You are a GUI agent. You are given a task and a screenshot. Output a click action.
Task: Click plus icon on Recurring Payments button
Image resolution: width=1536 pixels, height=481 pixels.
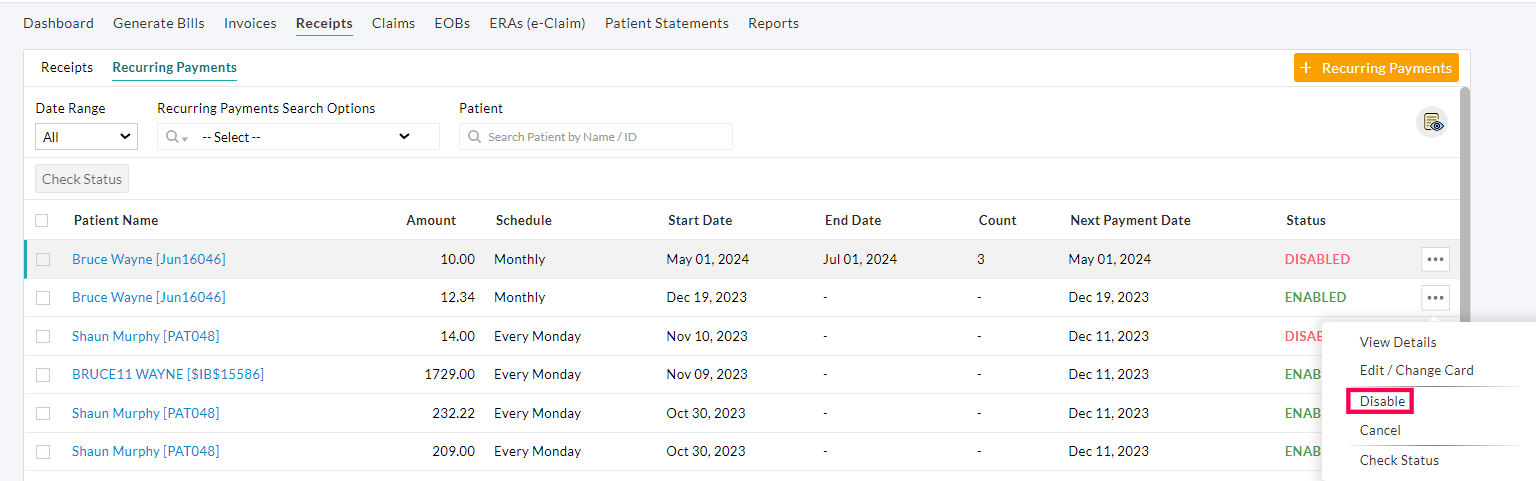1306,68
